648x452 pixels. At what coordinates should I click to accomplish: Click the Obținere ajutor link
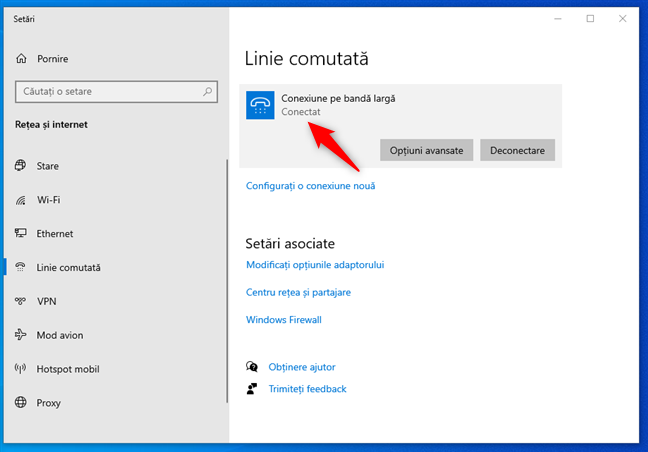(301, 367)
